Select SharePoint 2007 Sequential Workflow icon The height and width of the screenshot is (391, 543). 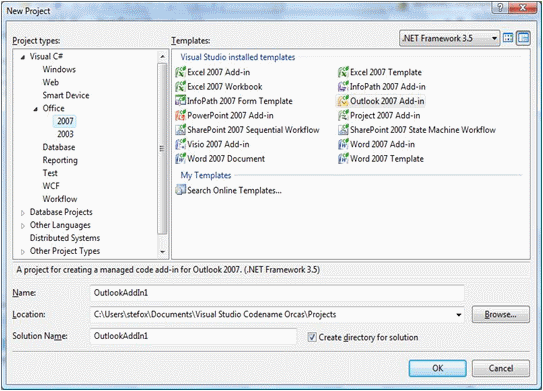click(x=180, y=130)
